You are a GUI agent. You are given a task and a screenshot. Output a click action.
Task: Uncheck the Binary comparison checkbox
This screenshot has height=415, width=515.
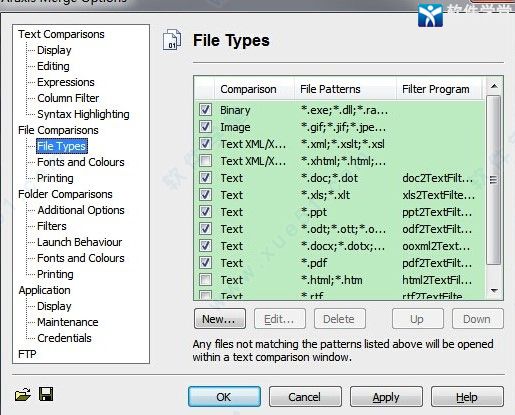pyautogui.click(x=205, y=110)
